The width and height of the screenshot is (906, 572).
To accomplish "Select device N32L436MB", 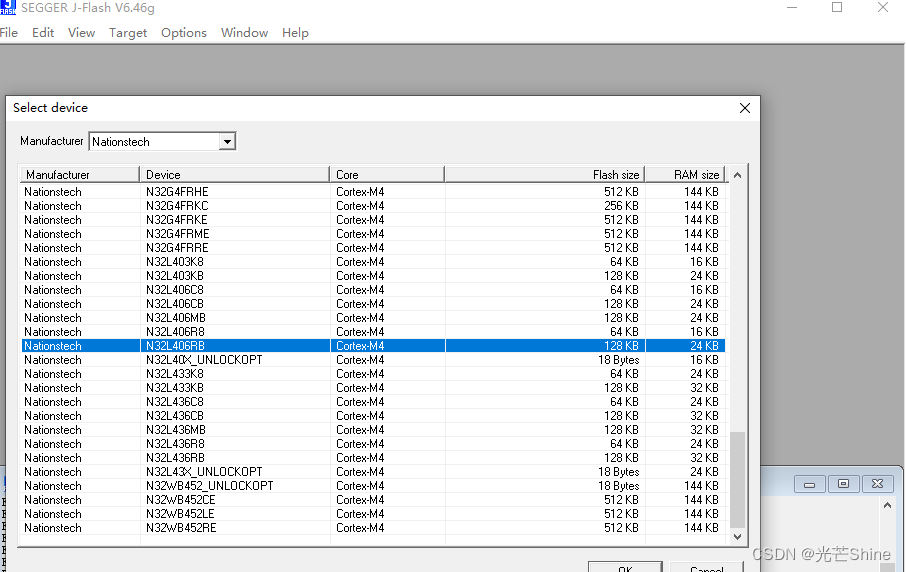I will pos(373,430).
